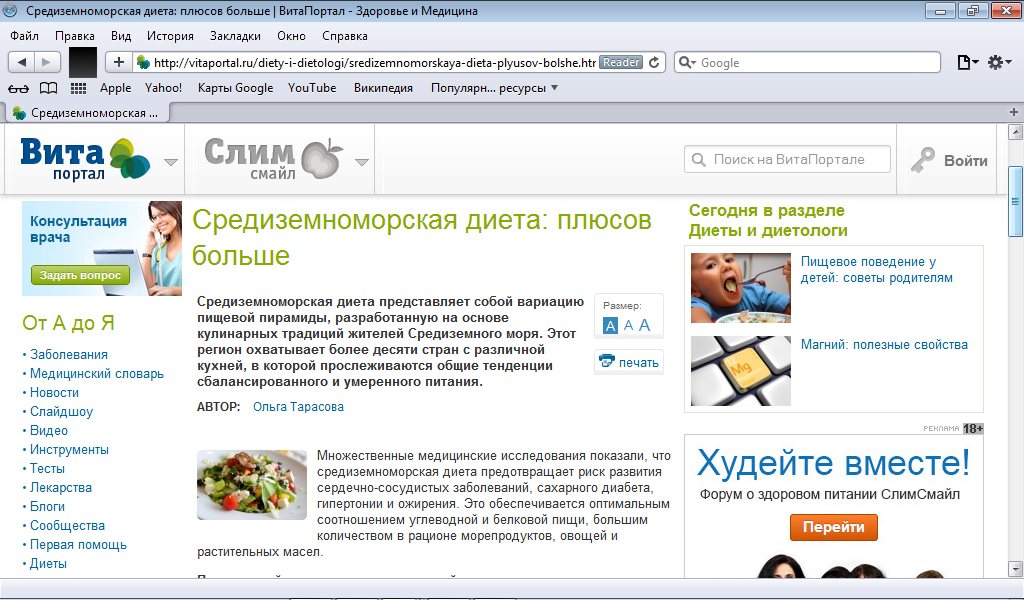Open Новости in the left menu
This screenshot has width=1024, height=600.
(x=54, y=392)
